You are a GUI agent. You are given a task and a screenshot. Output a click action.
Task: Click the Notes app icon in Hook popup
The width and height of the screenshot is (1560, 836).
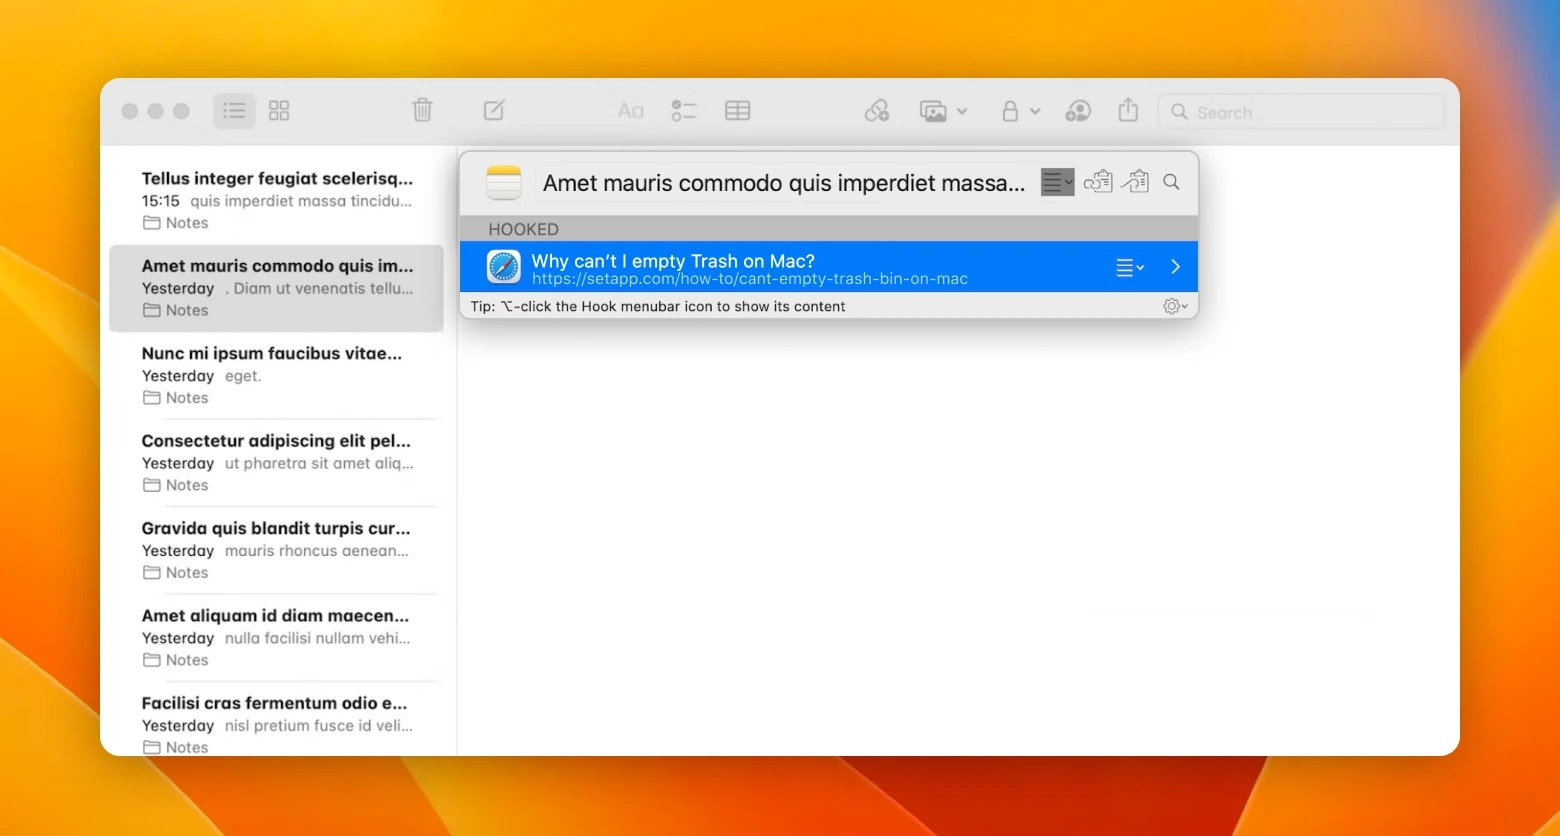(504, 183)
